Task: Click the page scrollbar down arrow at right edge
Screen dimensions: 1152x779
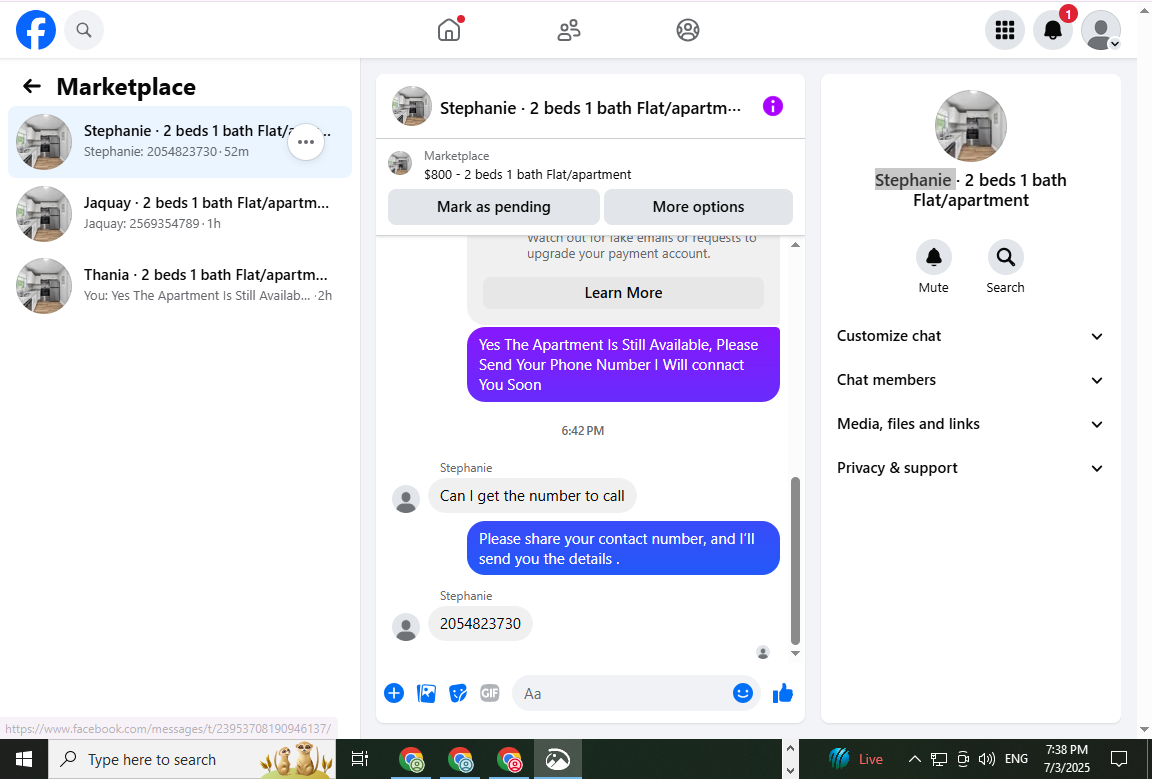Action: coord(1145,729)
